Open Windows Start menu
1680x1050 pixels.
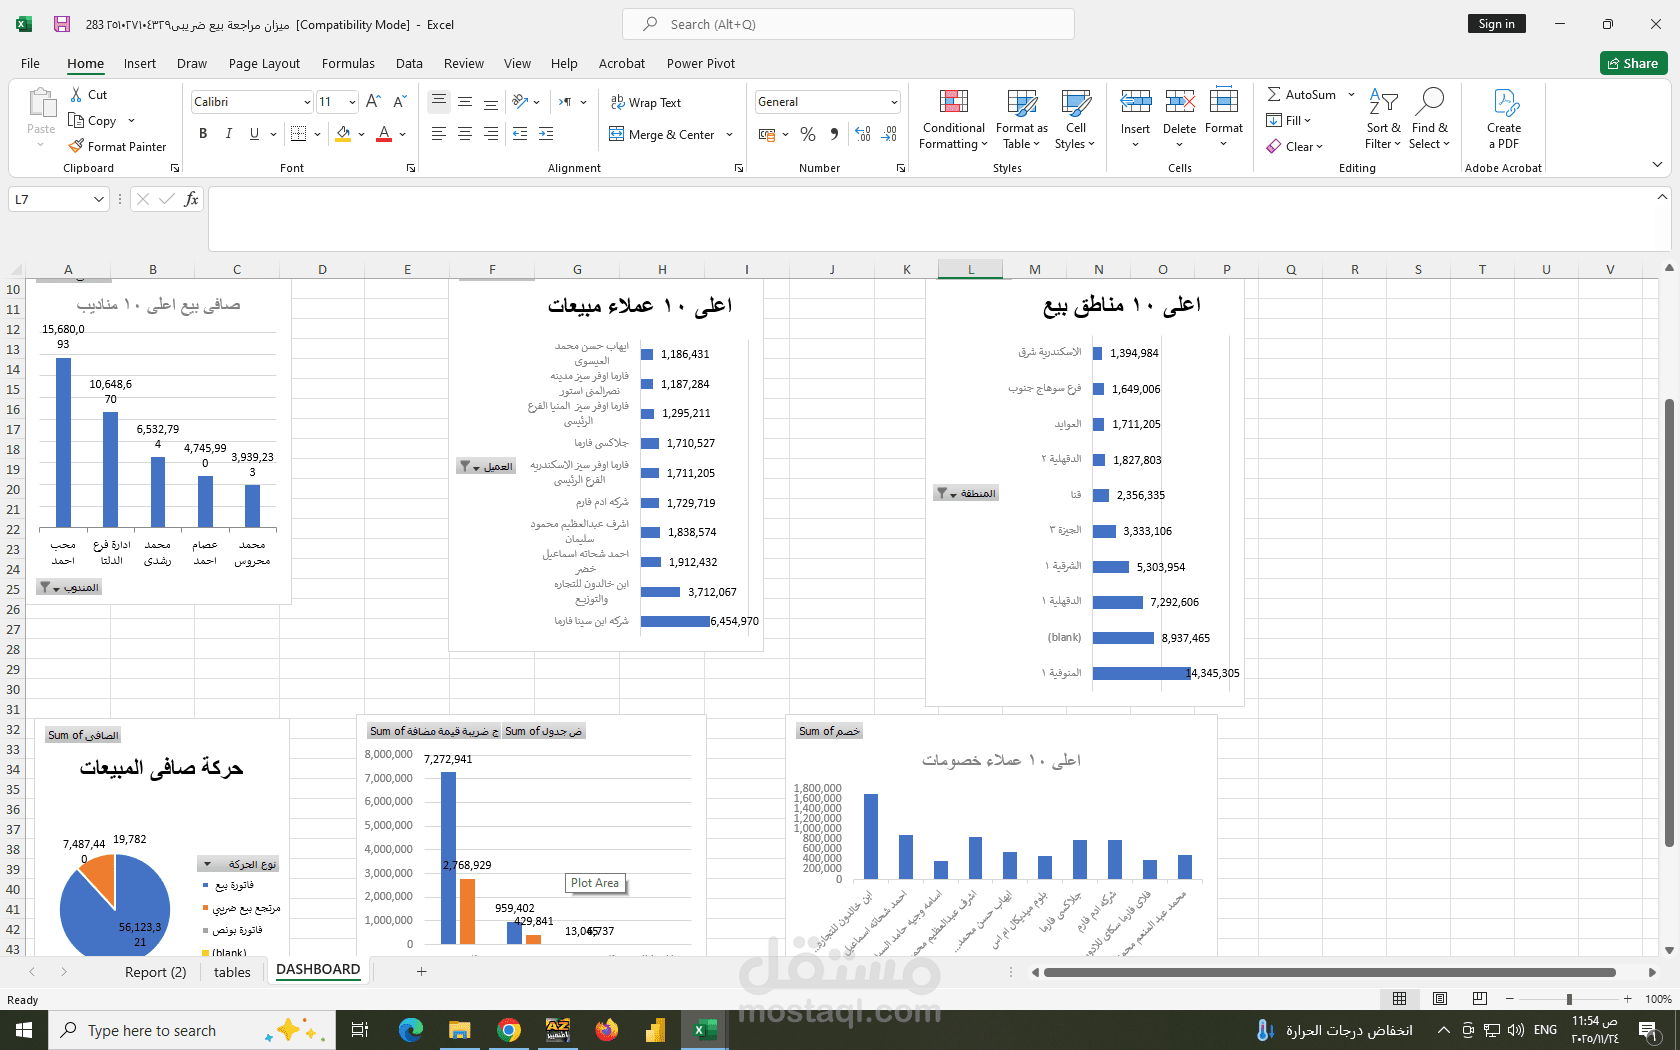(x=24, y=1030)
